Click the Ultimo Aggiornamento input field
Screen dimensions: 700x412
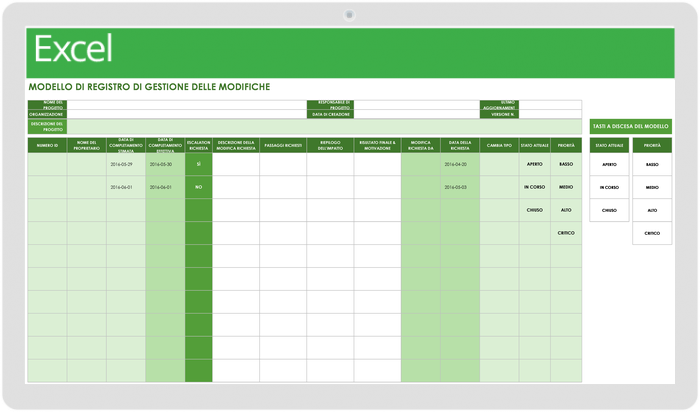pyautogui.click(x=550, y=105)
